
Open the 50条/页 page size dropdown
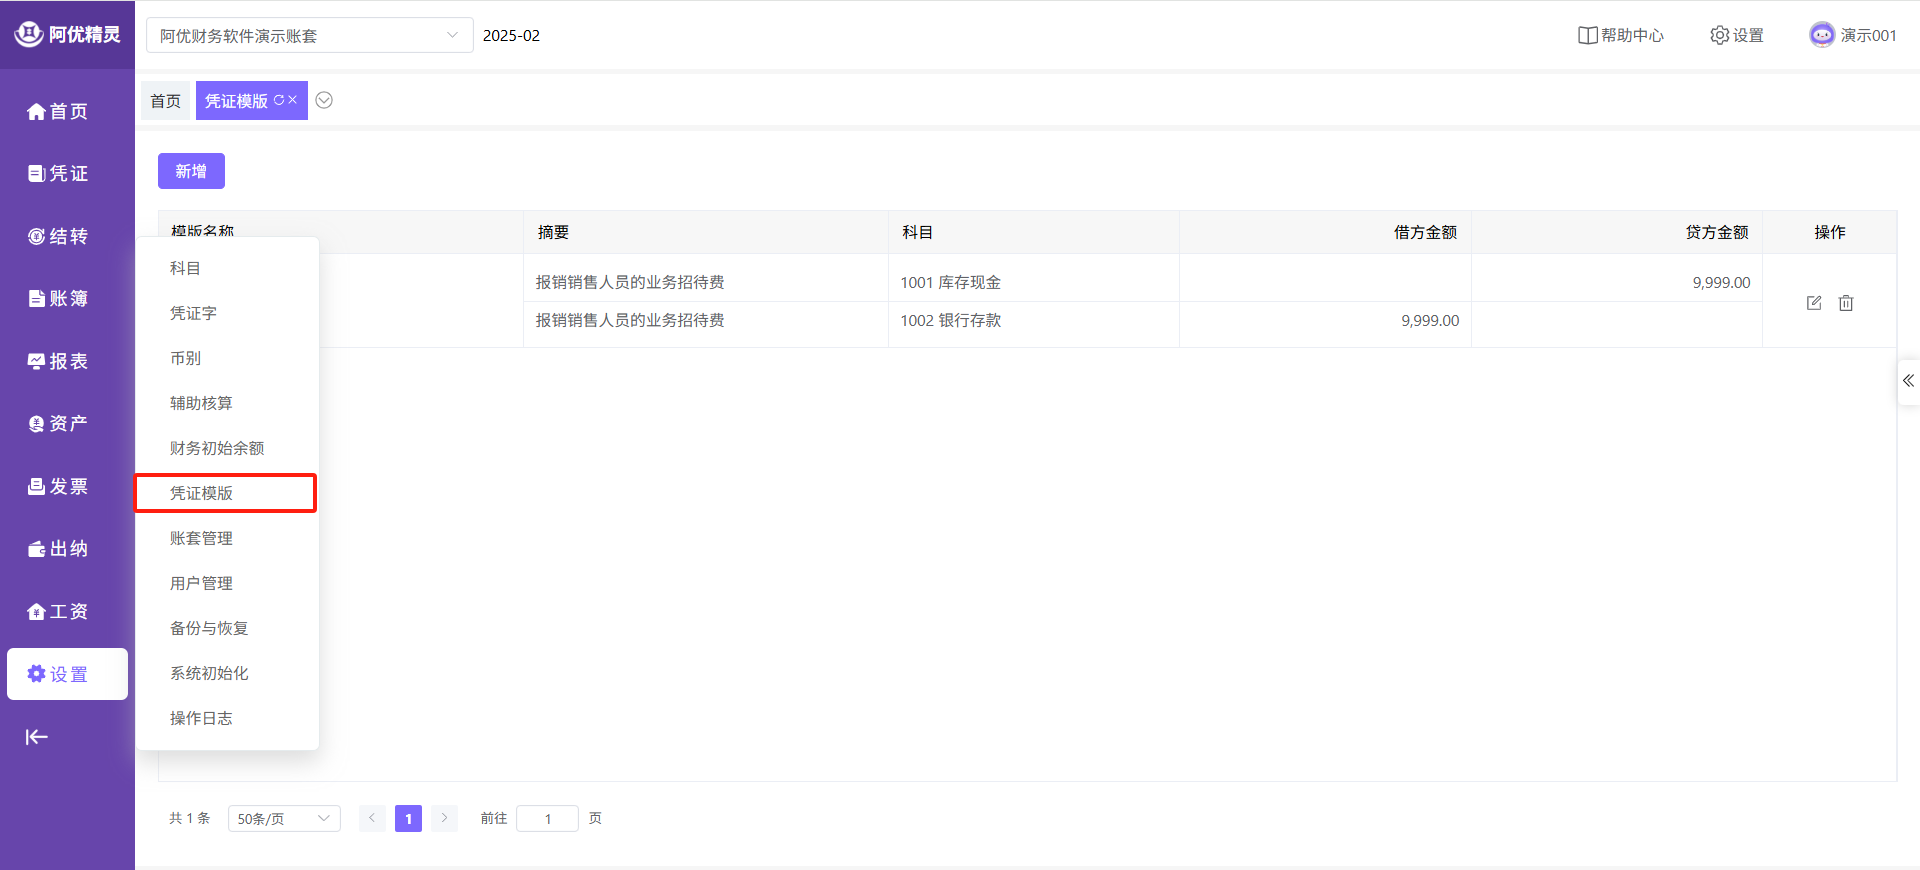(x=284, y=818)
